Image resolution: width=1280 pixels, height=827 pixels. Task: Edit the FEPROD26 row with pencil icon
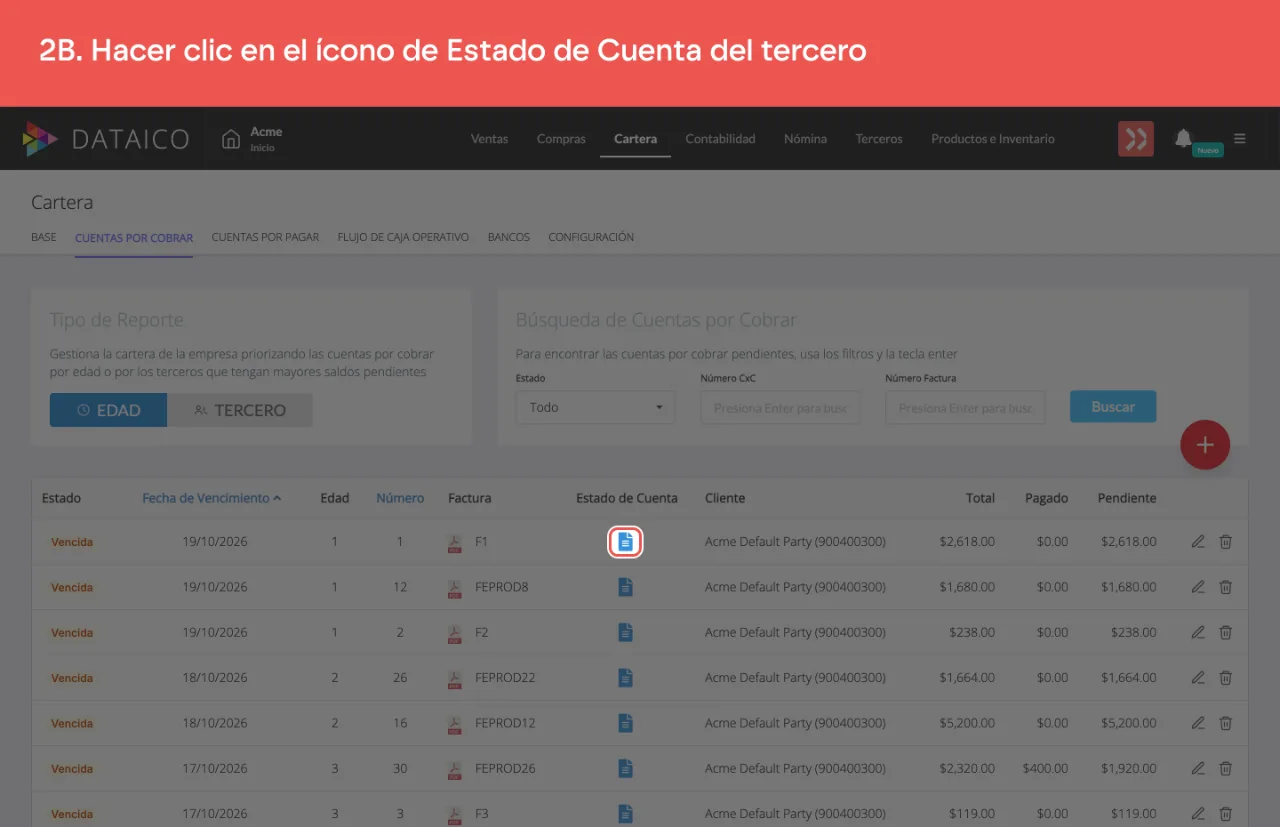click(1198, 768)
